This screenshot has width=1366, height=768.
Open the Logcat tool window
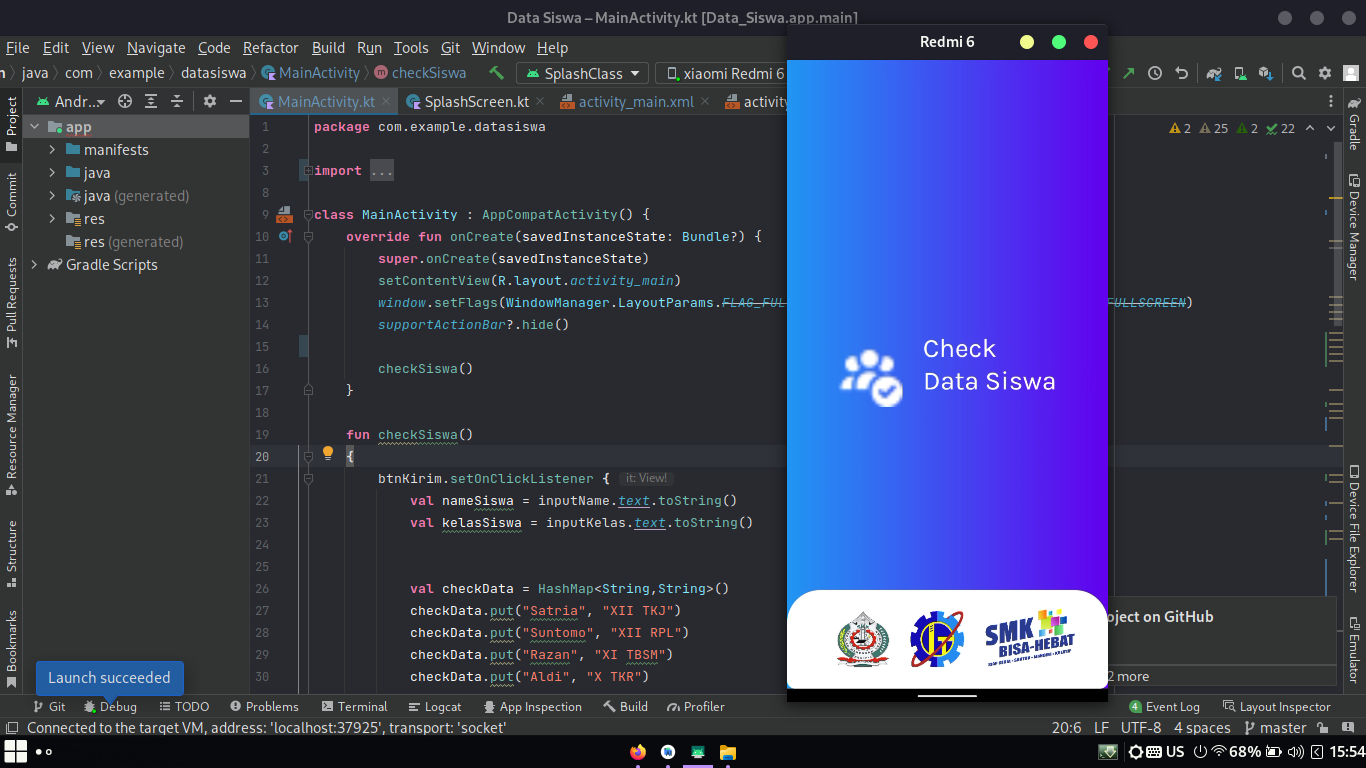pos(436,706)
